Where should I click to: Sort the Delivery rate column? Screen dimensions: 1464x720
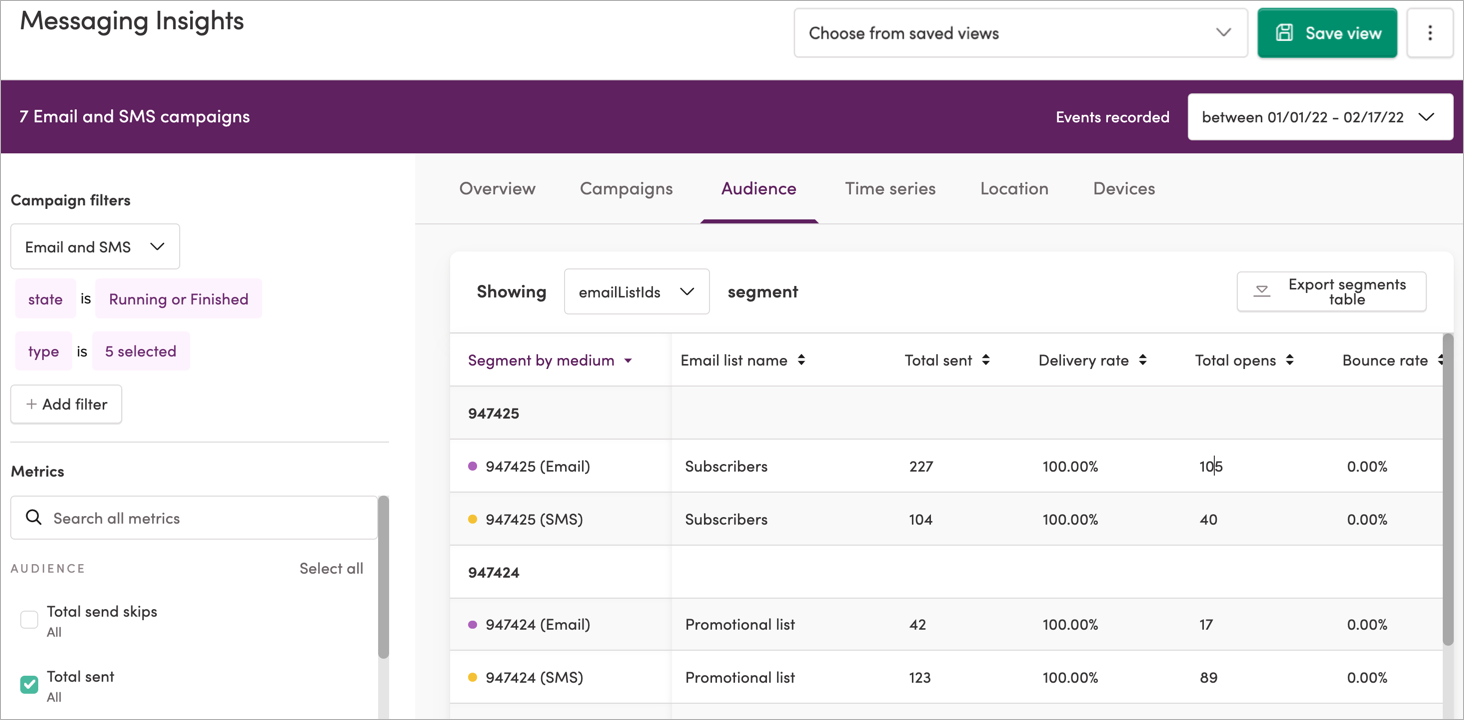click(x=1142, y=360)
